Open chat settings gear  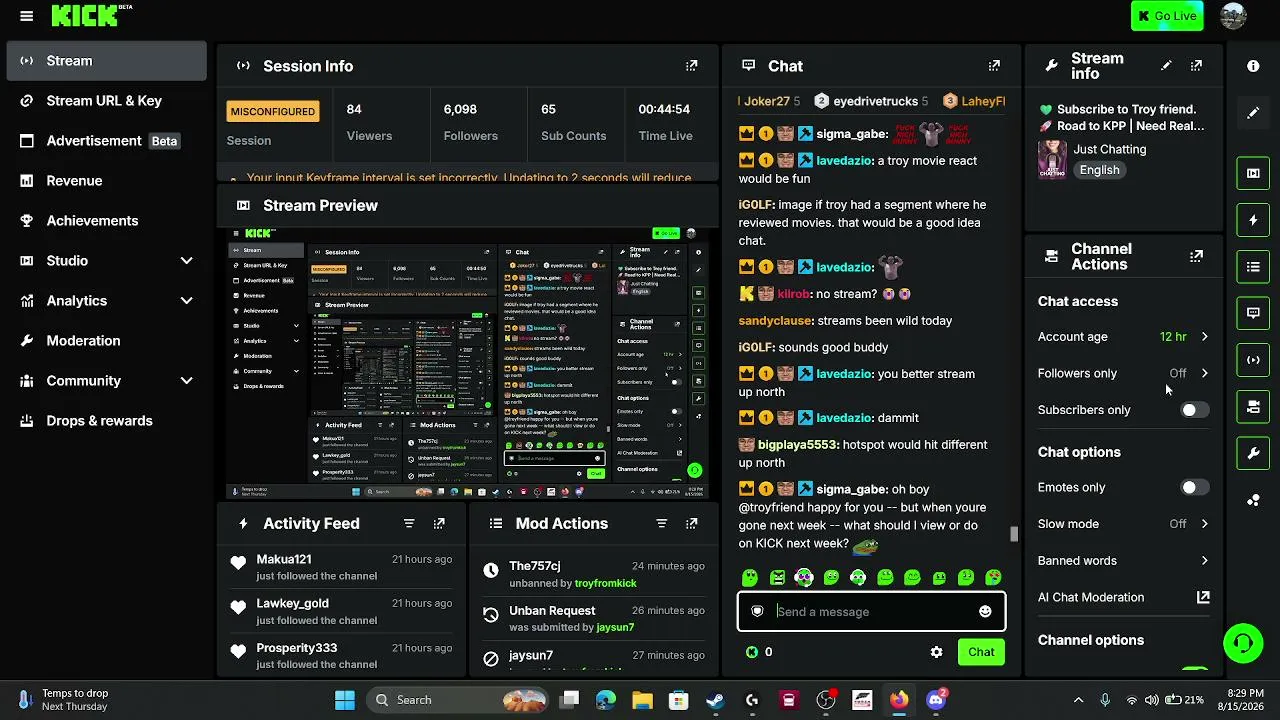pyautogui.click(x=936, y=652)
